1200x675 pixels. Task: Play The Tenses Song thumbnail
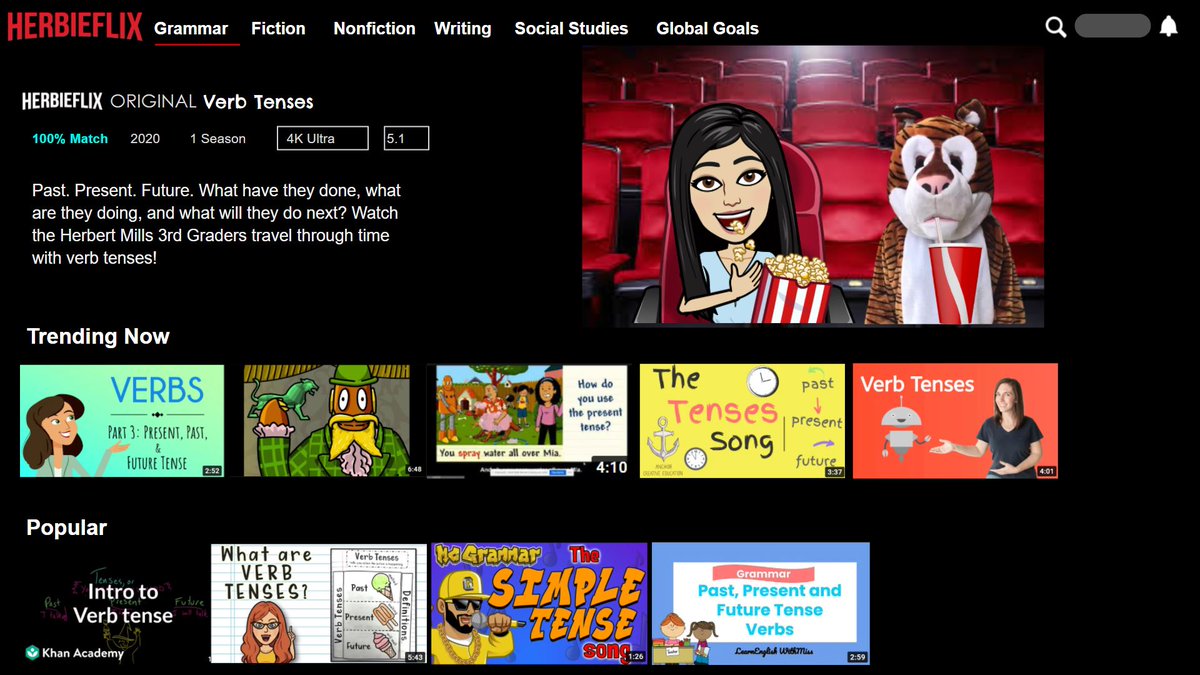742,420
